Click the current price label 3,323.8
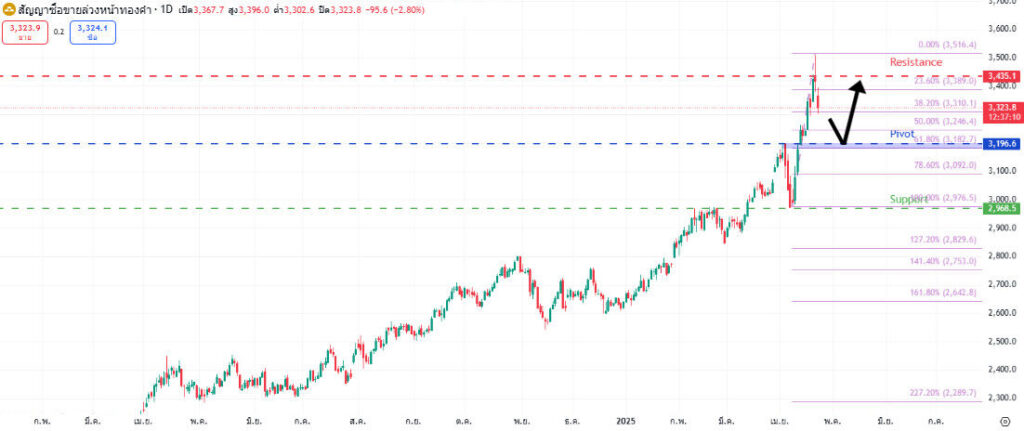This screenshot has width=1024, height=431. click(1002, 107)
